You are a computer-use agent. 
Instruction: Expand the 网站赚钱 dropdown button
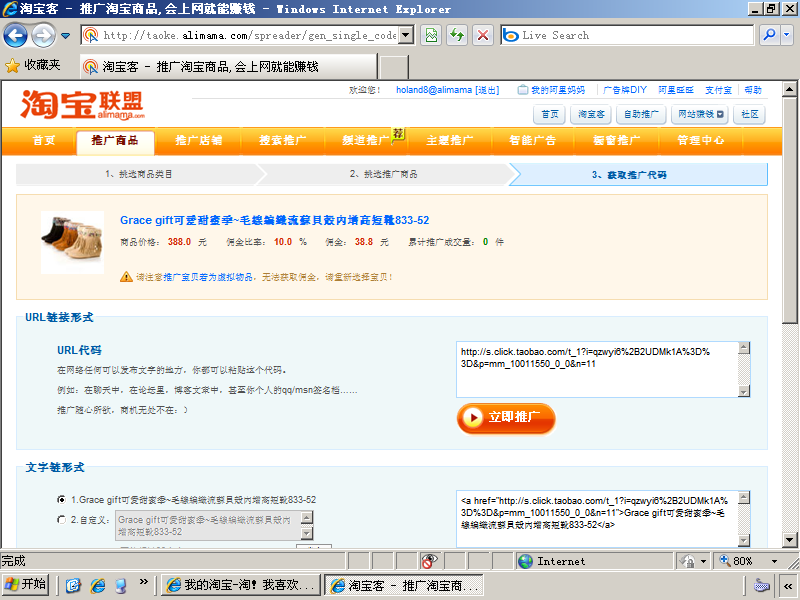coord(700,114)
